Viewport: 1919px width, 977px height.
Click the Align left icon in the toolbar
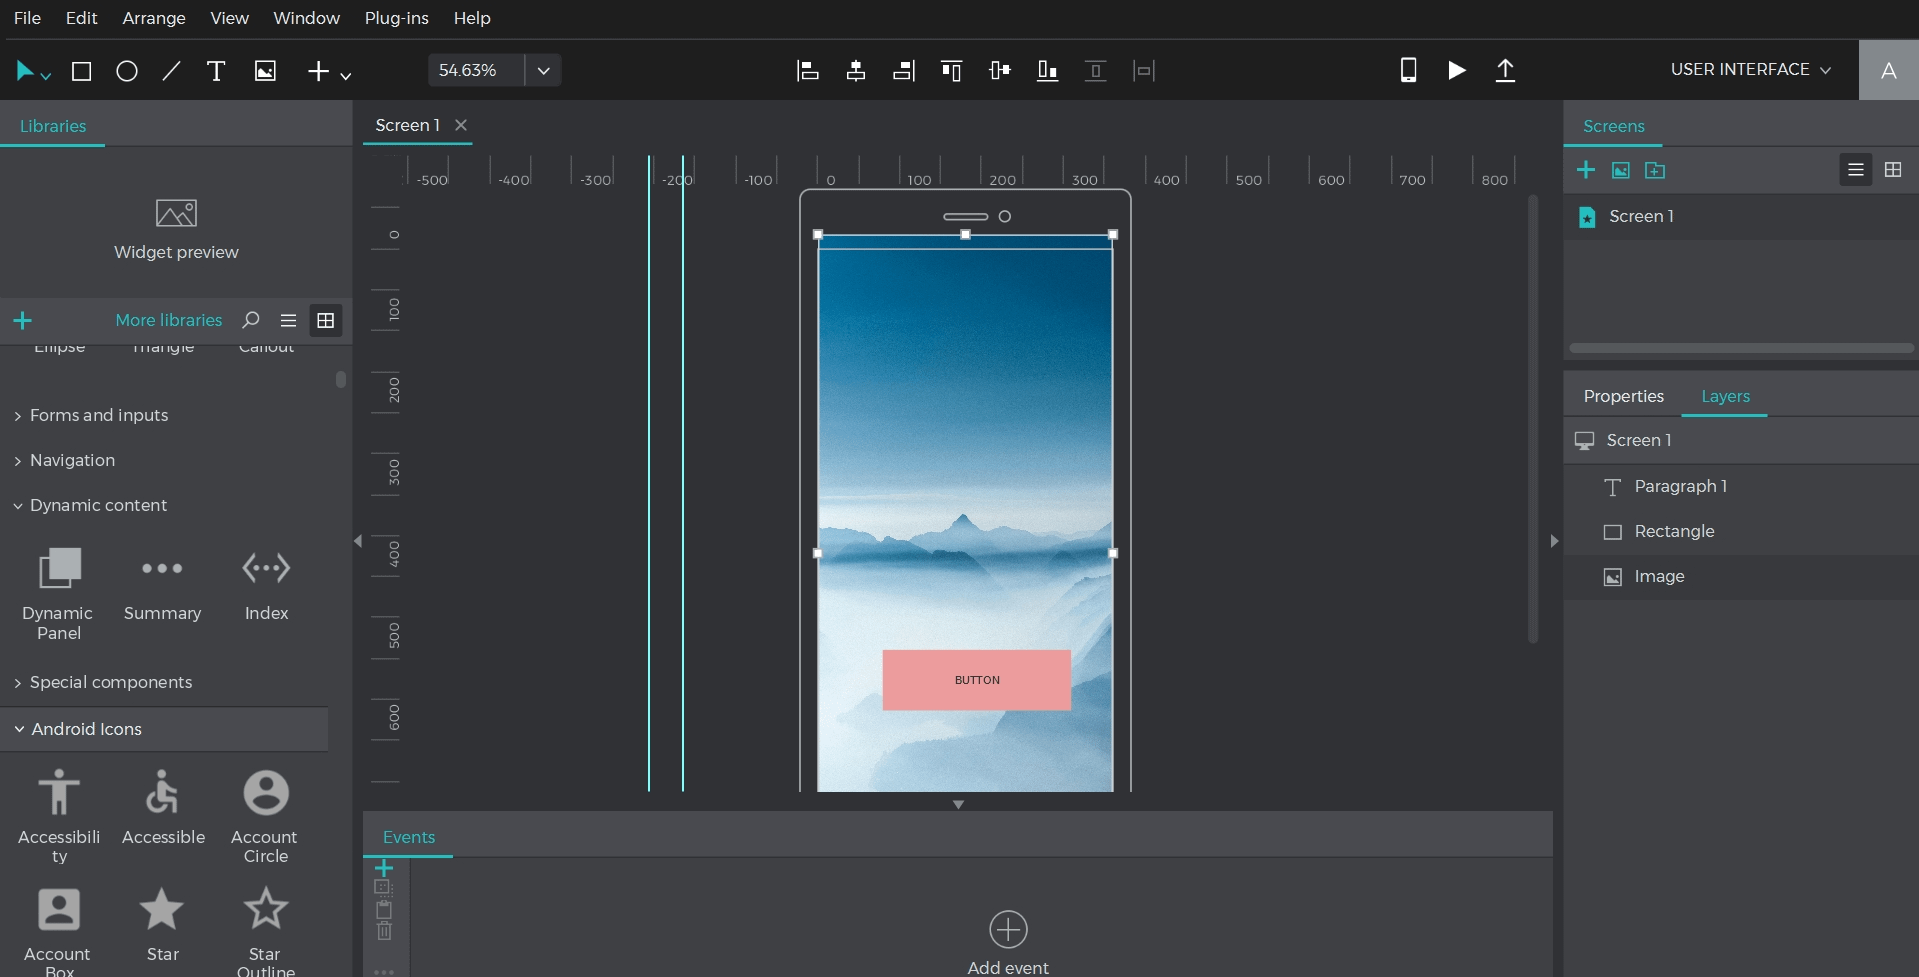pyautogui.click(x=807, y=70)
